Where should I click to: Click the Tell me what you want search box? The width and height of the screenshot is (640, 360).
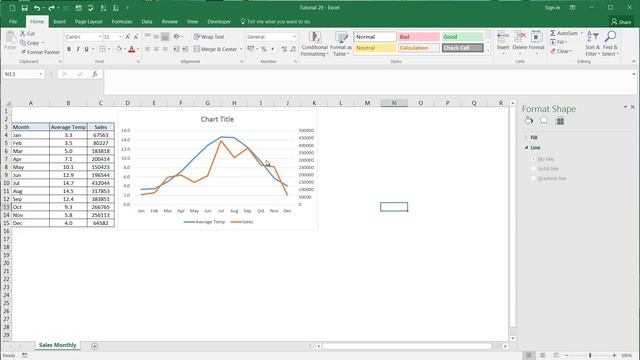pyautogui.click(x=276, y=21)
